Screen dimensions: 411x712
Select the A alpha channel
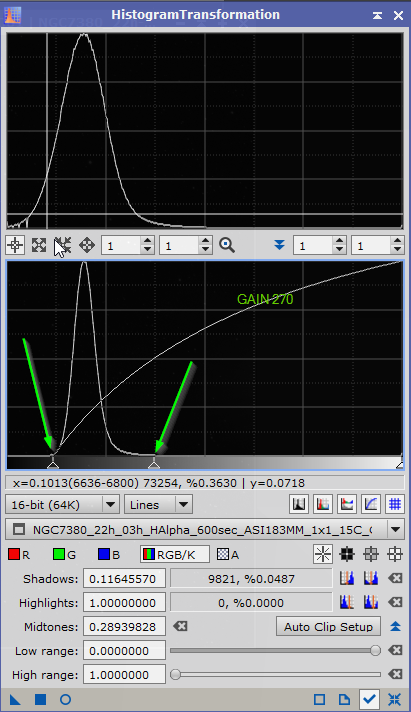pyautogui.click(x=228, y=554)
